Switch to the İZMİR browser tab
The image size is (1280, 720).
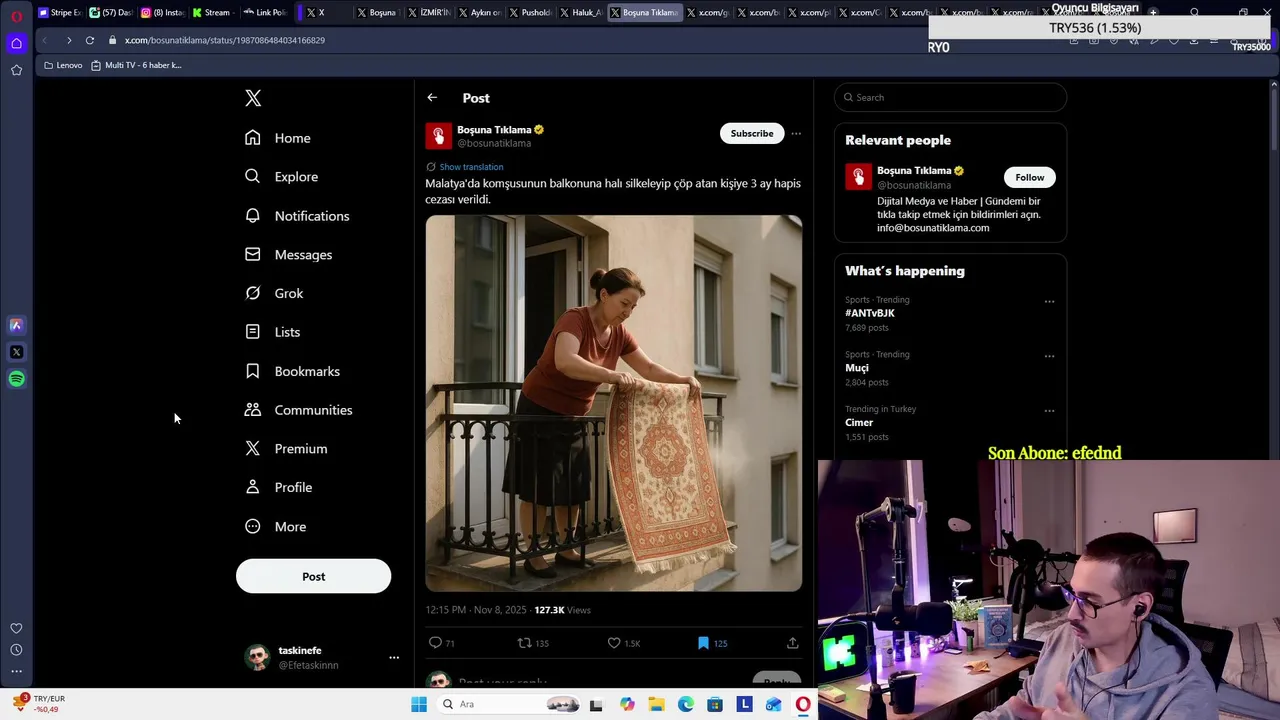coord(430,12)
